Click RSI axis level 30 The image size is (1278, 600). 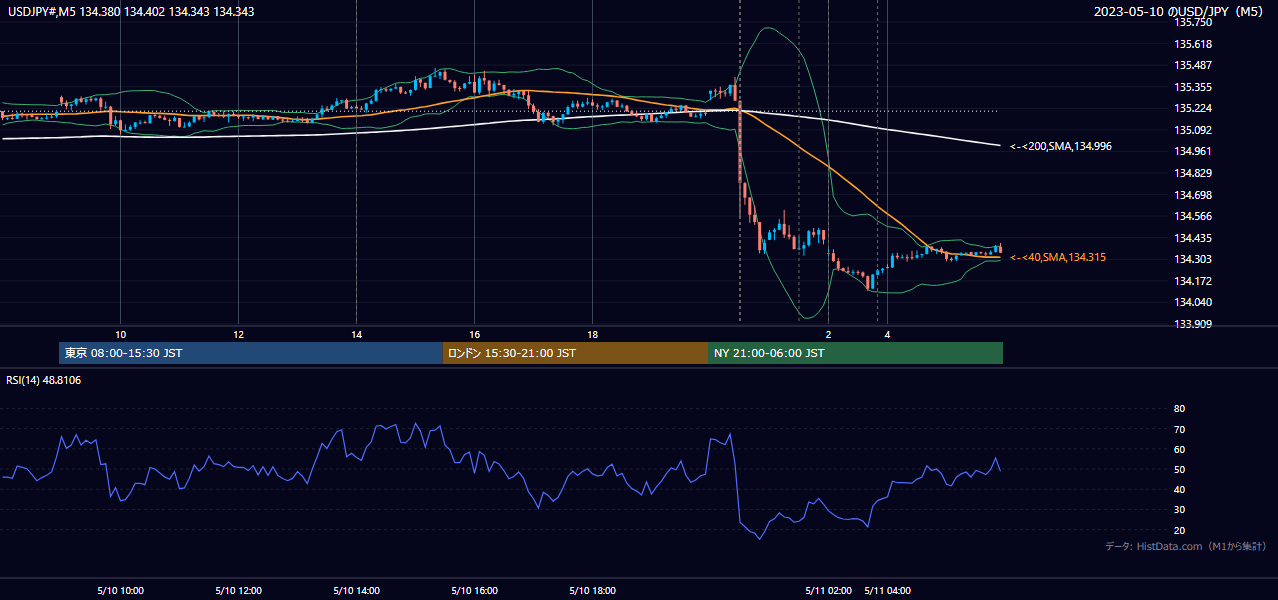tap(1179, 510)
